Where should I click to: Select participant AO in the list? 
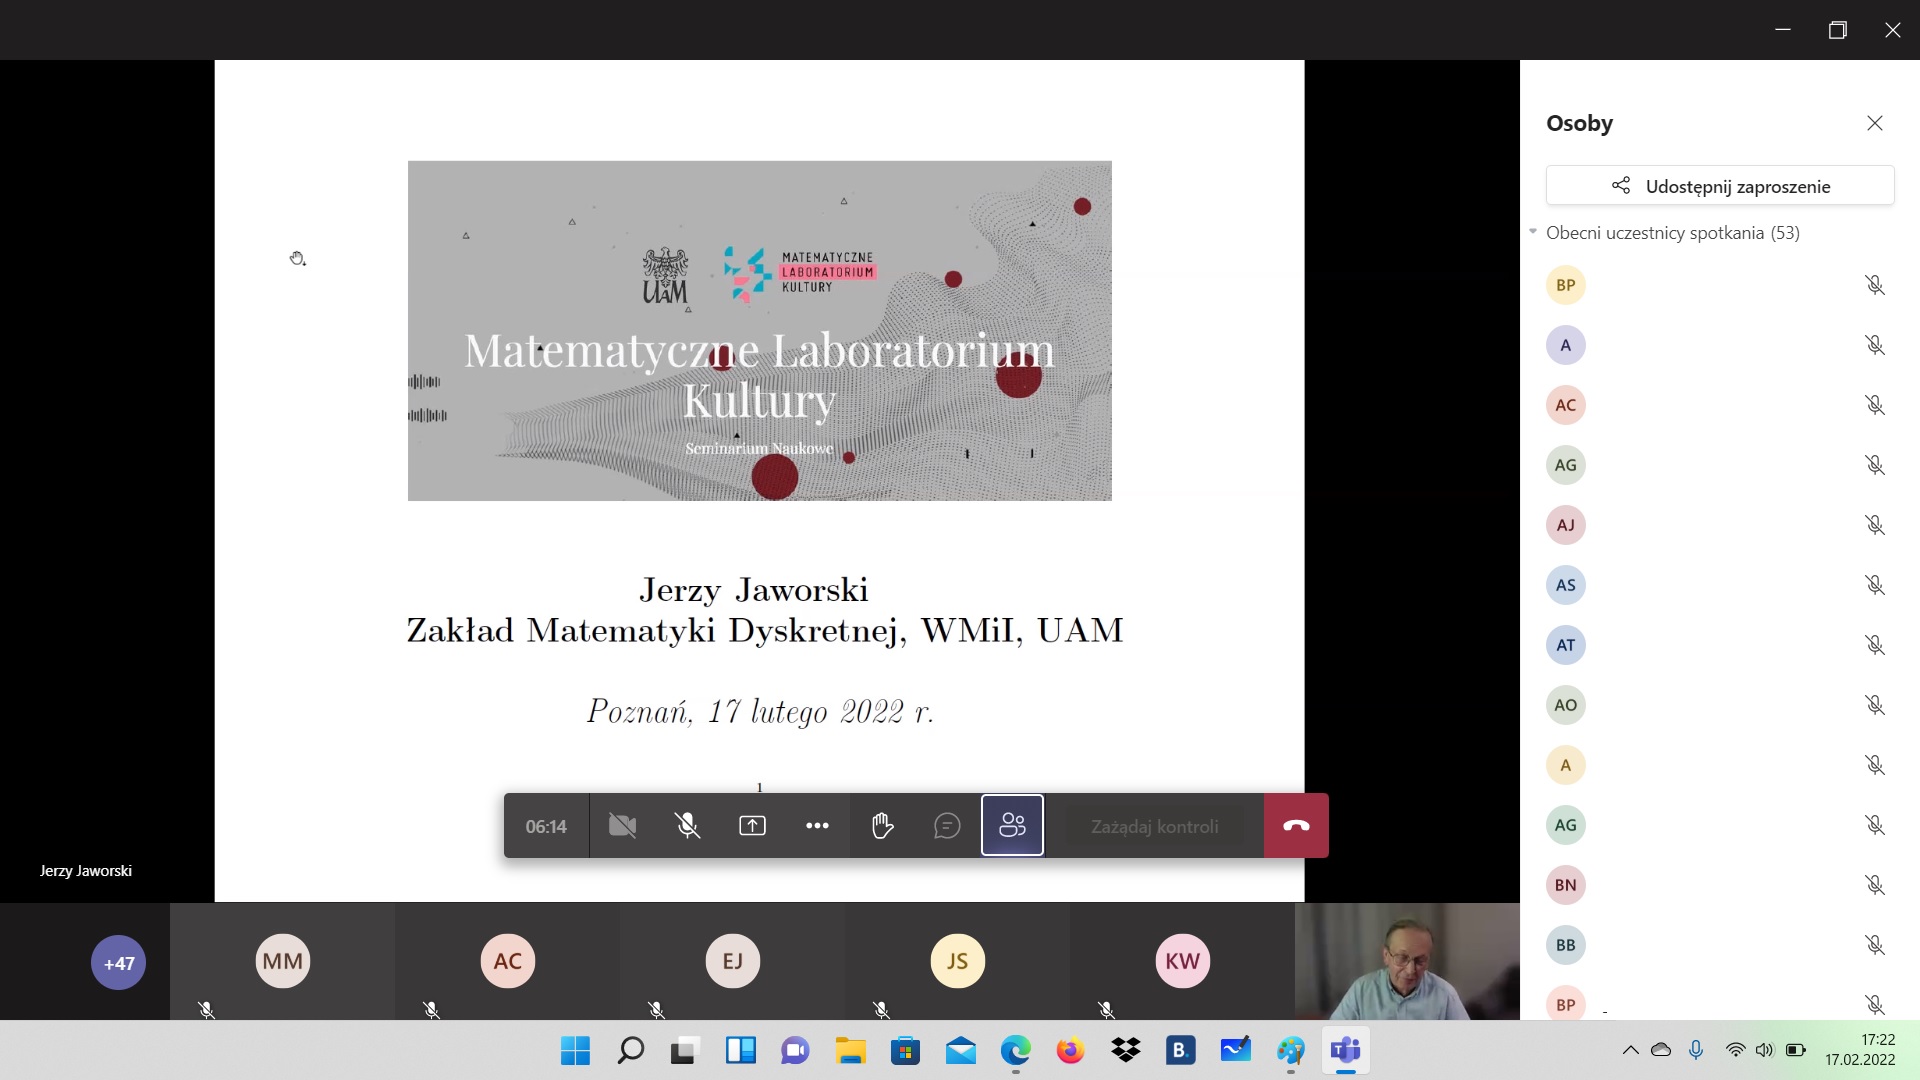click(x=1566, y=705)
